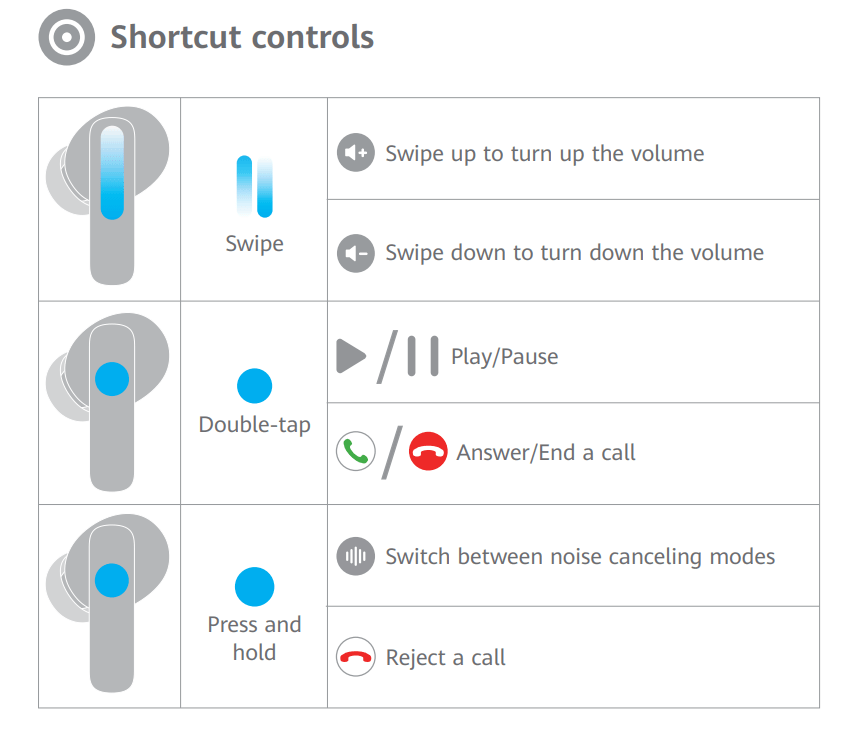Click the pause bars icon

tap(422, 356)
